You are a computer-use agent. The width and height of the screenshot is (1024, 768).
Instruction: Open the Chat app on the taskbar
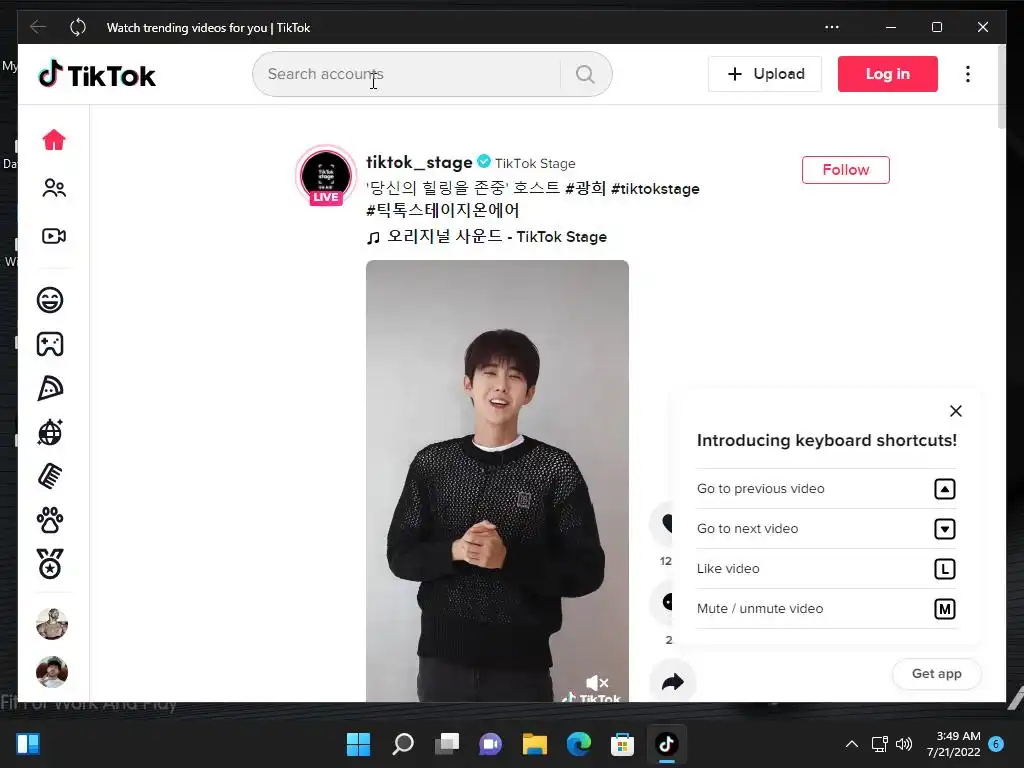coord(490,744)
